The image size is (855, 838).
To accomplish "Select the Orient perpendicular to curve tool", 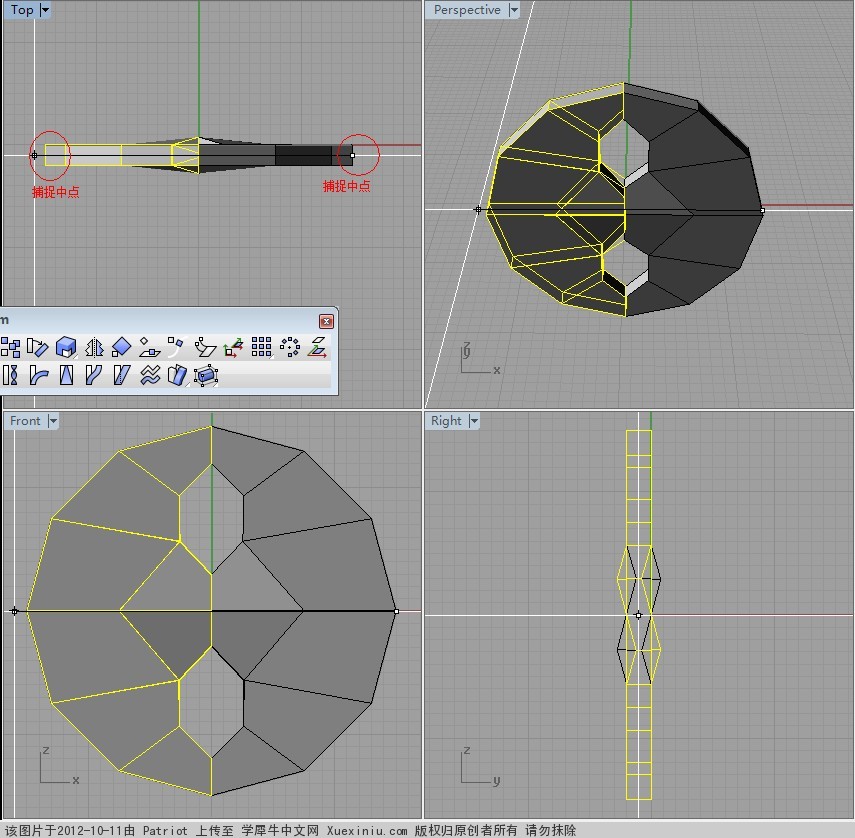I will click(176, 347).
